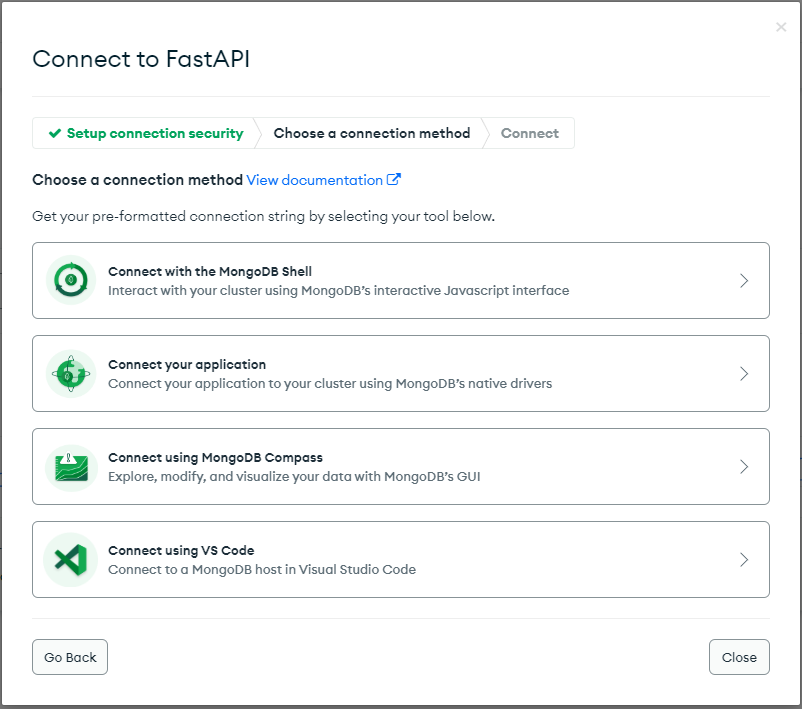Click the pre-formatted connection string instruction text
Image resolution: width=802 pixels, height=709 pixels.
(x=263, y=216)
